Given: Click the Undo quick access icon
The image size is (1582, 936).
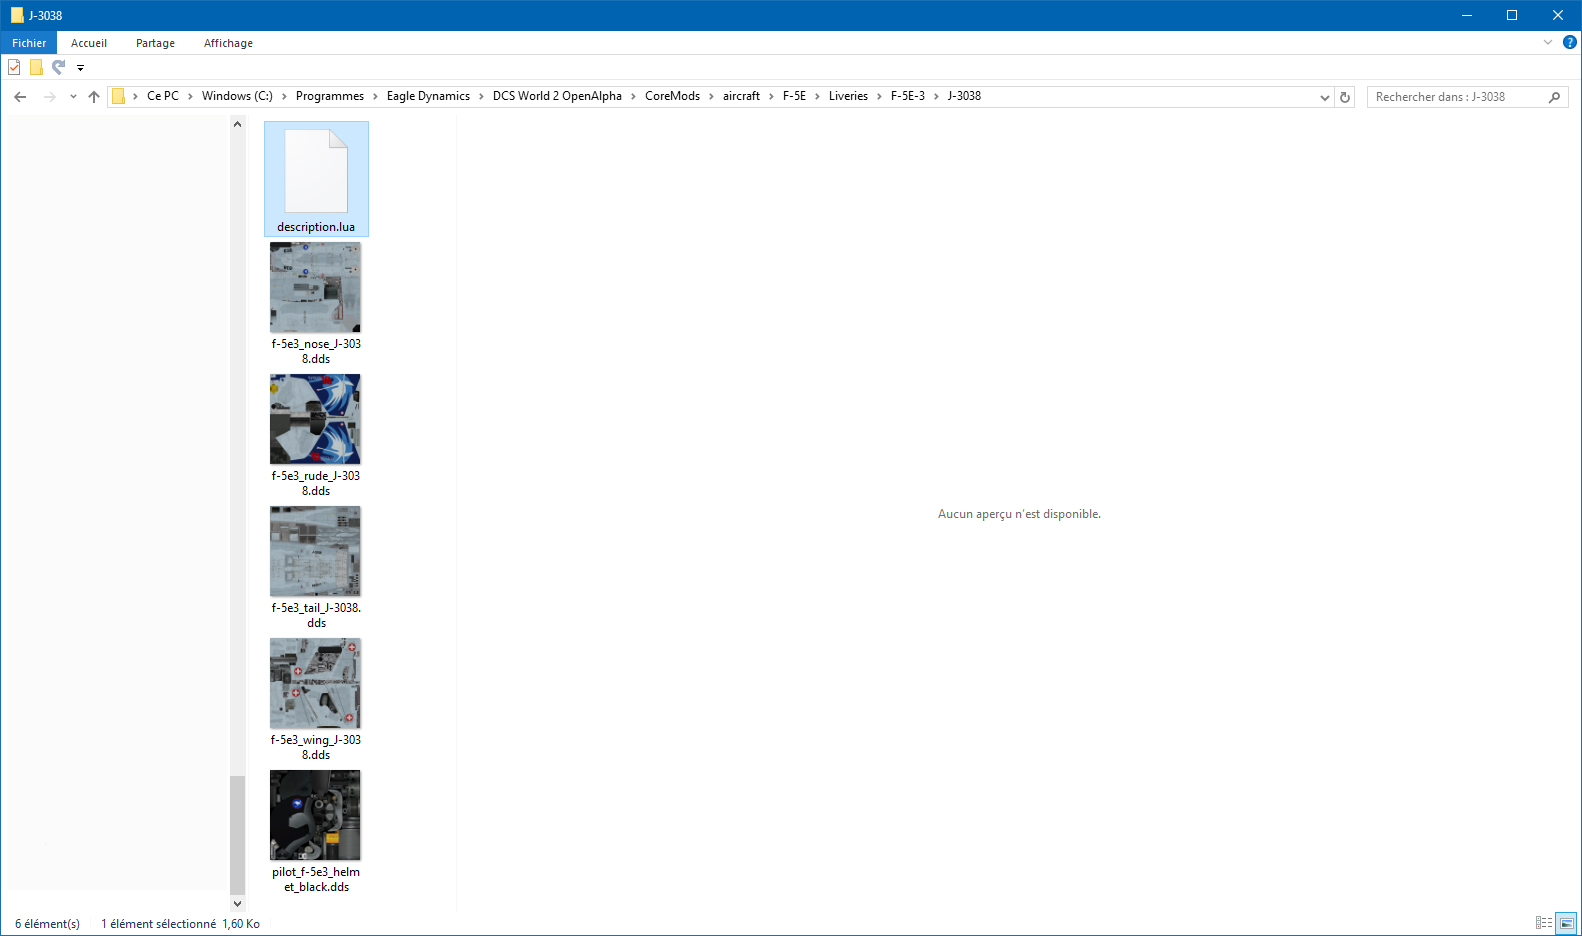Looking at the screenshot, I should point(58,67).
